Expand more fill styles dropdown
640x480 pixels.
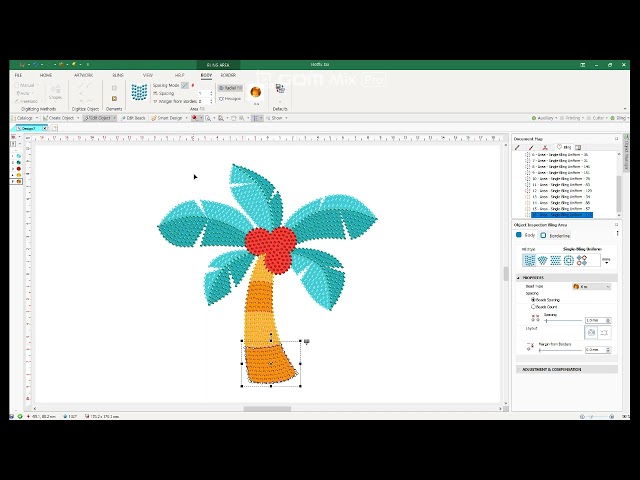[x=607, y=260]
